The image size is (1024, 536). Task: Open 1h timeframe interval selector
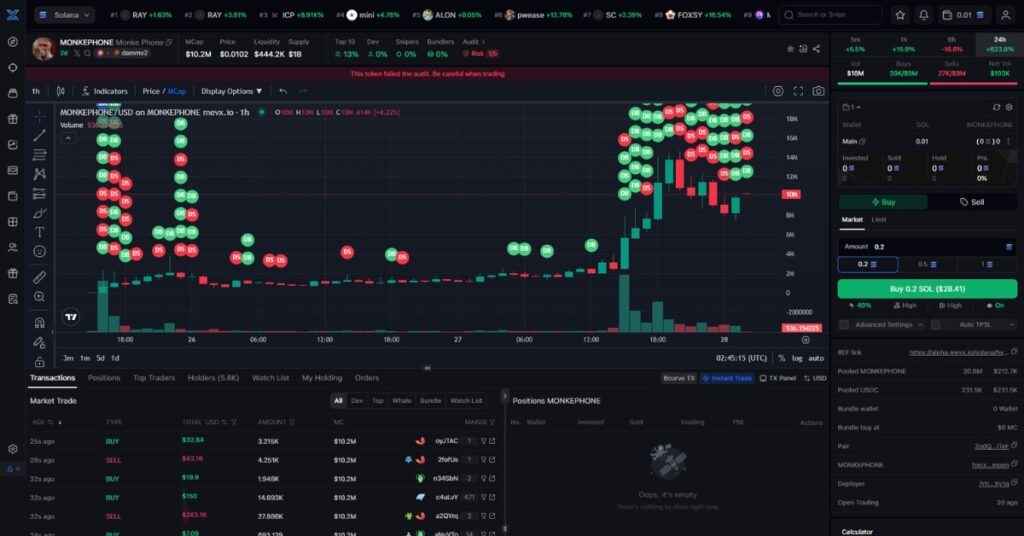point(36,91)
